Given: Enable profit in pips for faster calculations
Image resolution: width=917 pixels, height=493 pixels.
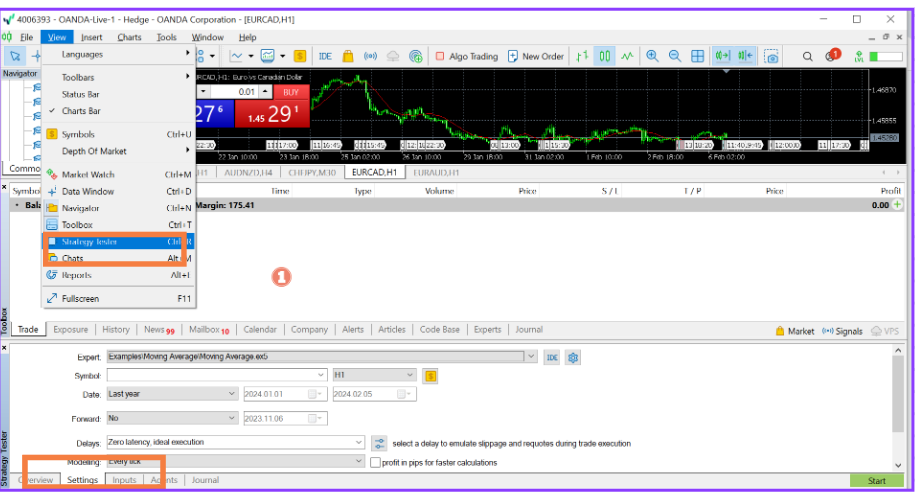Looking at the screenshot, I should click(375, 463).
